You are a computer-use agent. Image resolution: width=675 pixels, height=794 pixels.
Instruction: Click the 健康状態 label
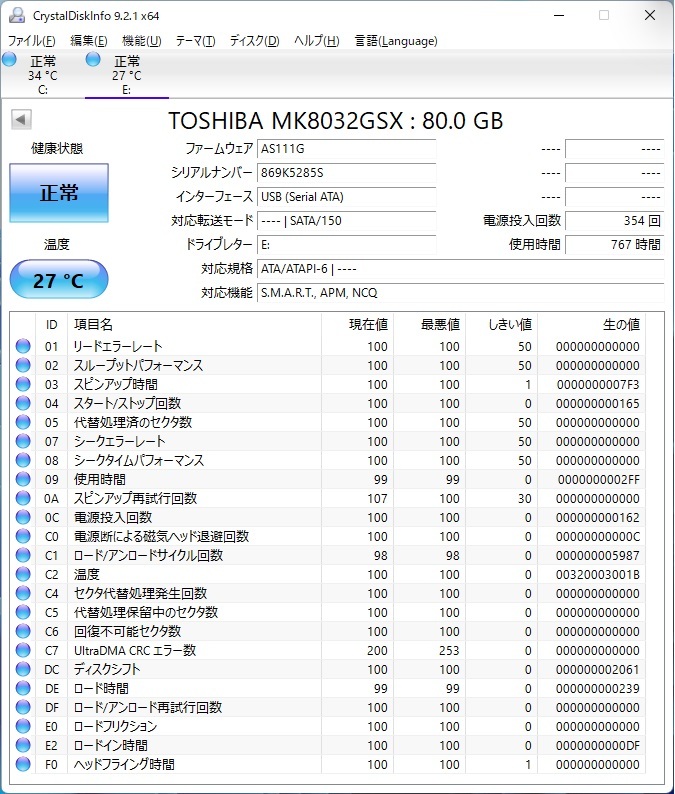pos(57,148)
